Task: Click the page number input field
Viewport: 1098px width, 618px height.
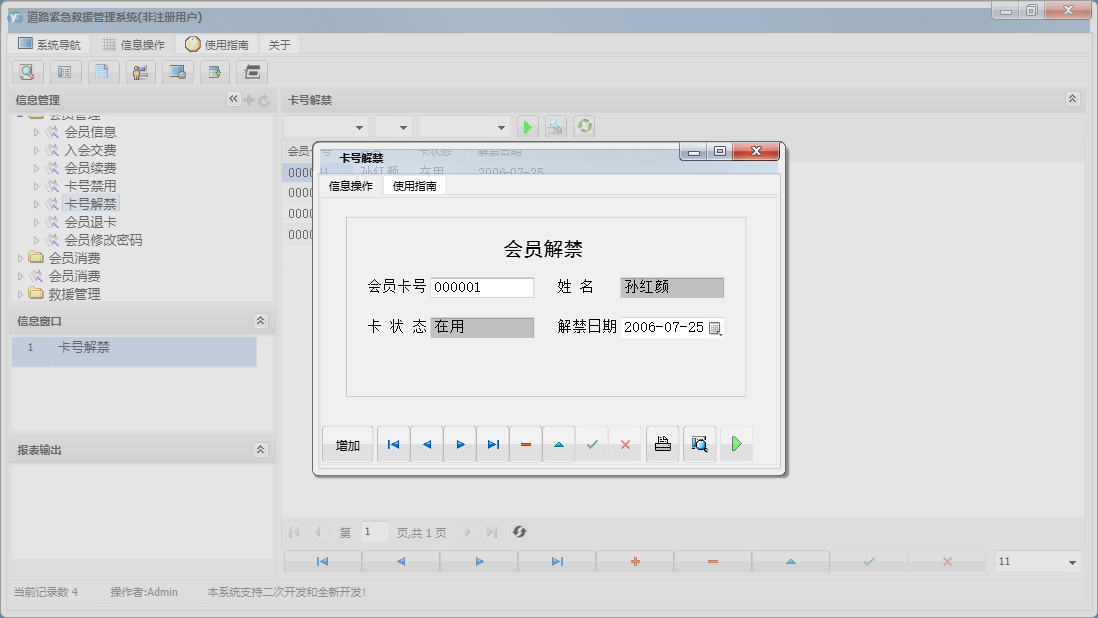Action: tap(374, 531)
